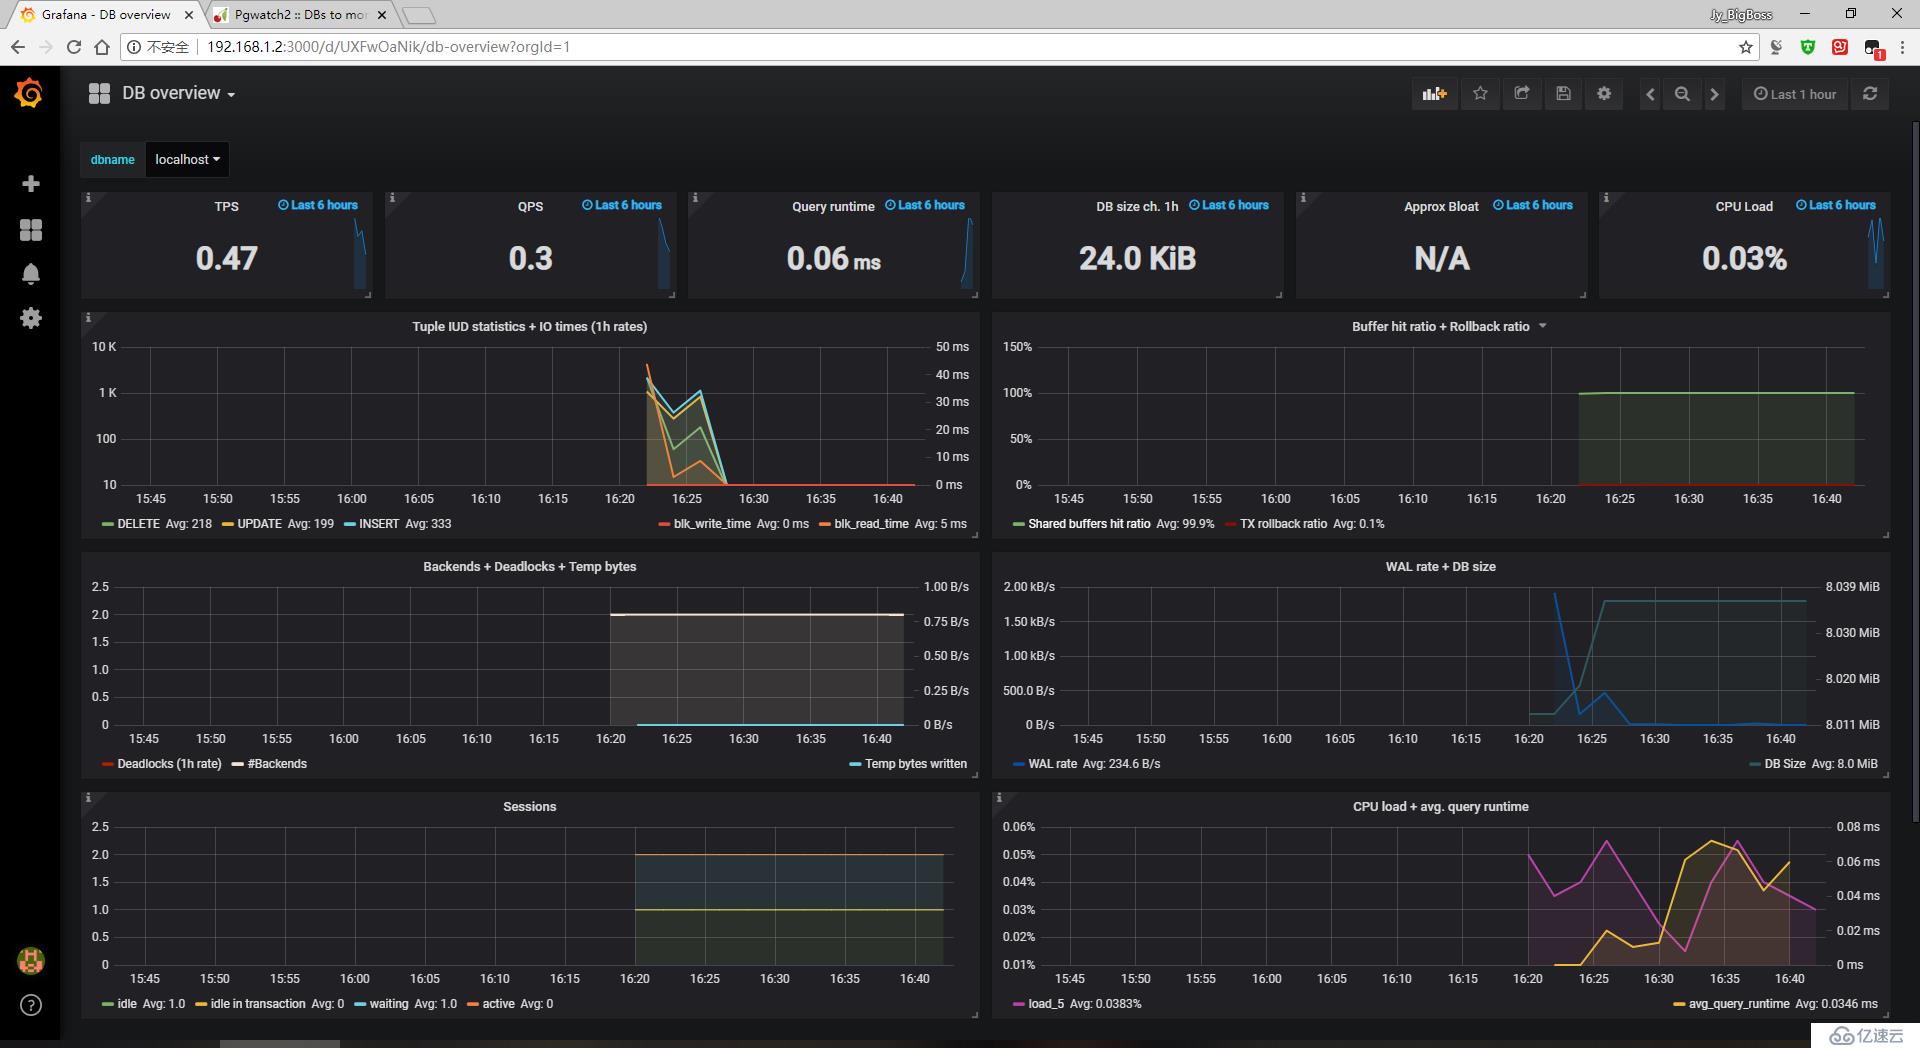Switch to Grafana - DB overview tab
This screenshot has height=1048, width=1920.
105,15
